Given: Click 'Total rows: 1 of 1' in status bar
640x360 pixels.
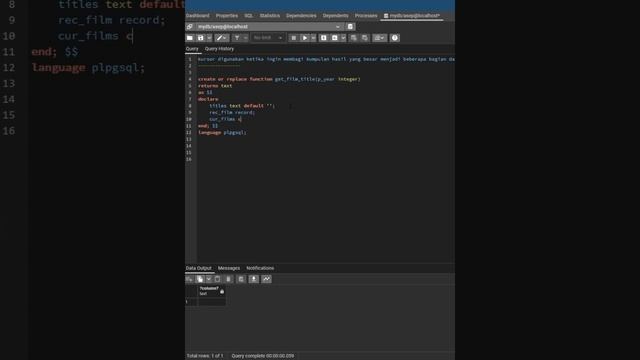Looking at the screenshot, I should point(205,356).
